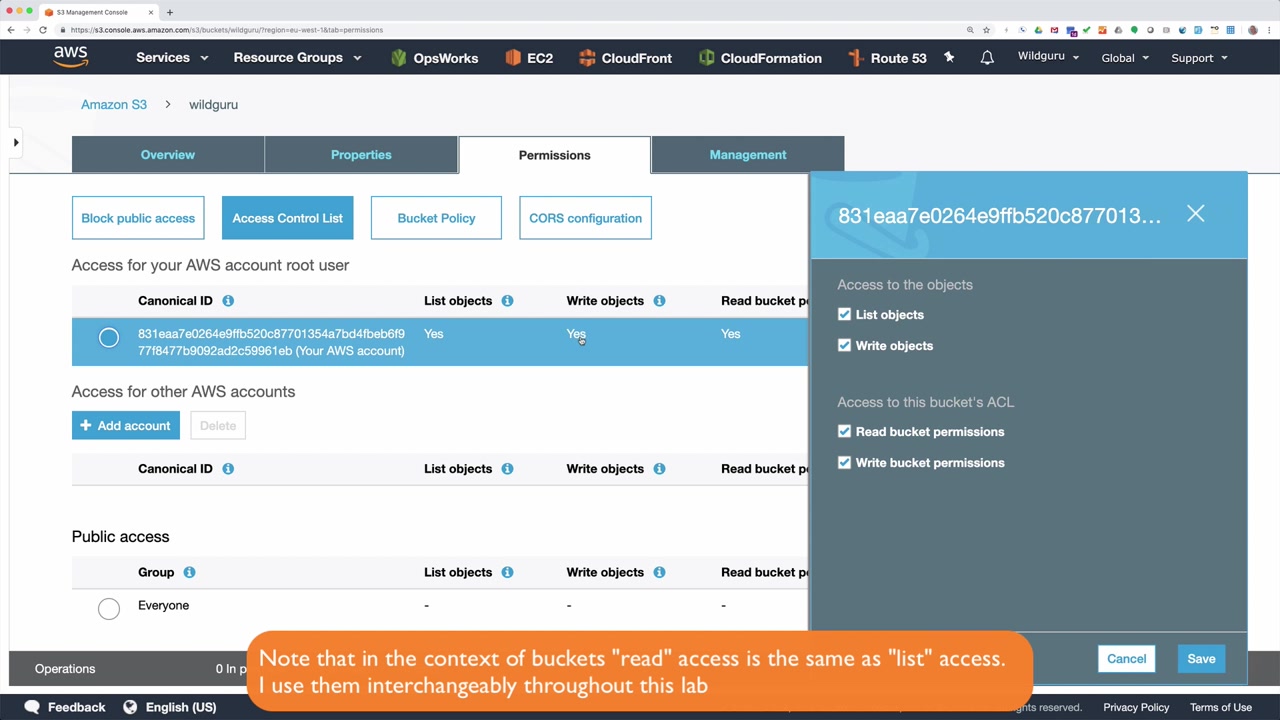Toggle the Write objects checkbox in side panel
This screenshot has height=720, width=1280.
click(x=844, y=346)
